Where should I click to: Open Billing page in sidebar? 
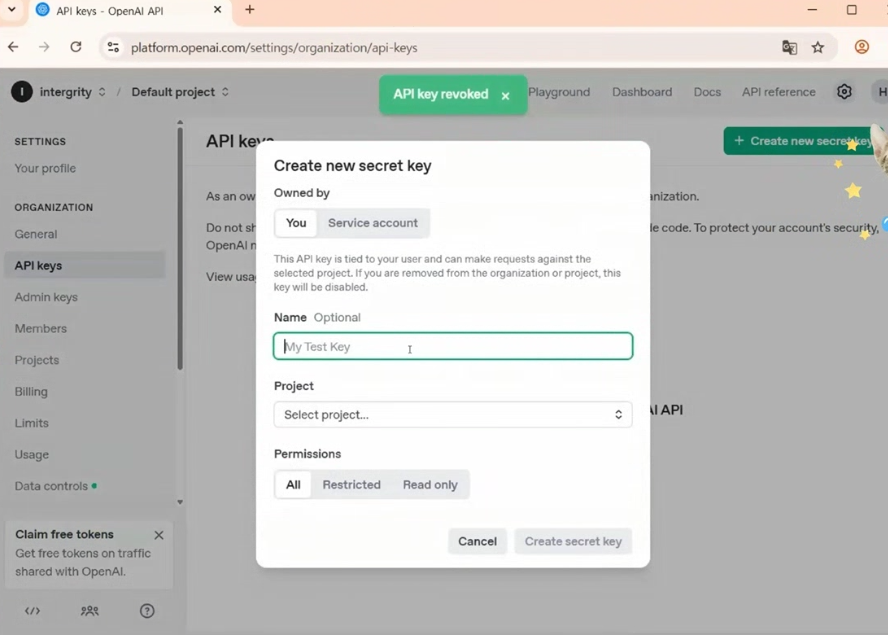(31, 391)
